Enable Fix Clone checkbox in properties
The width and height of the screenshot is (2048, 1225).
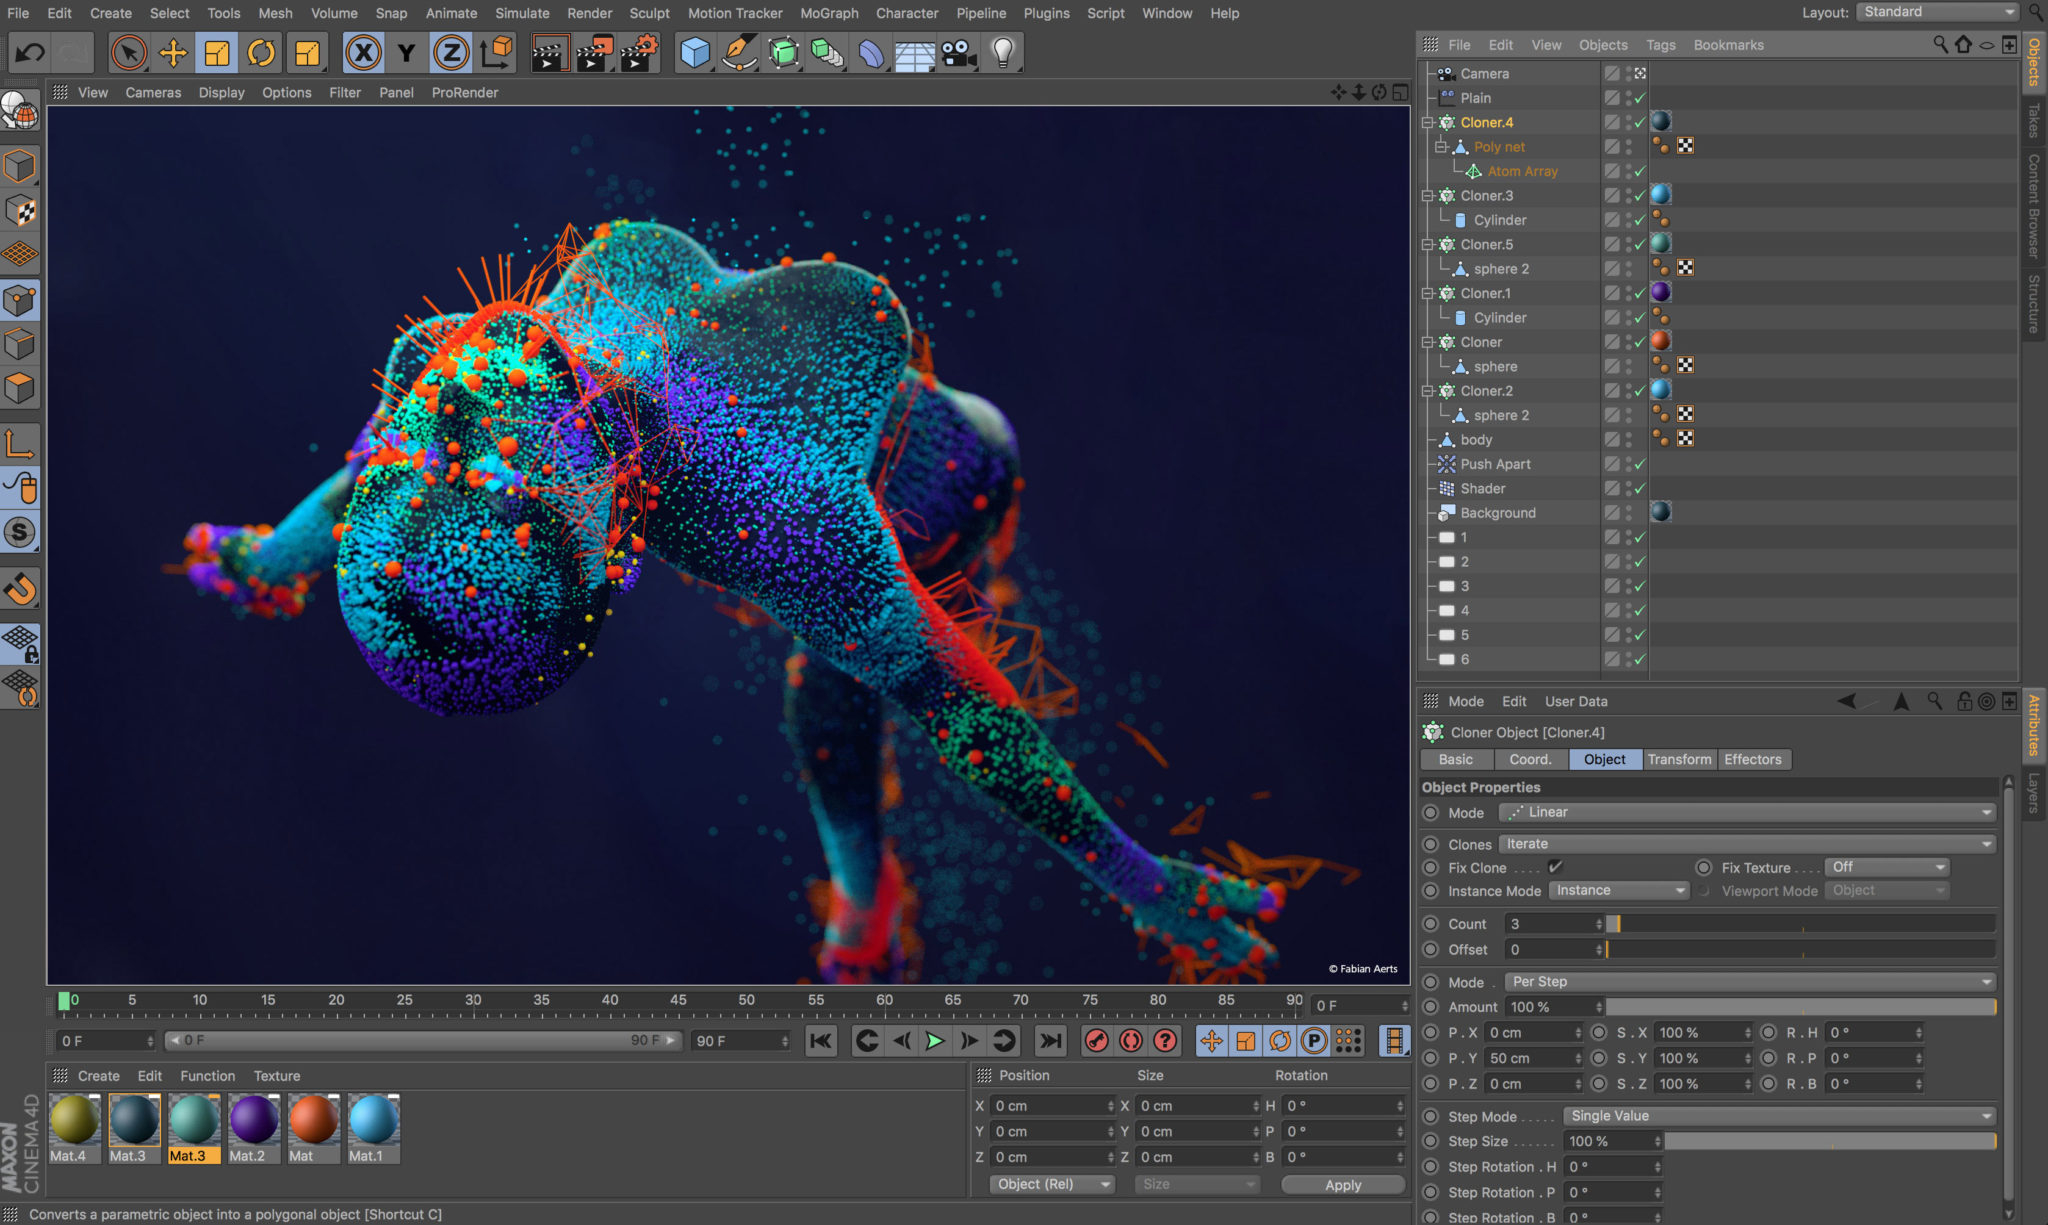(x=1554, y=866)
